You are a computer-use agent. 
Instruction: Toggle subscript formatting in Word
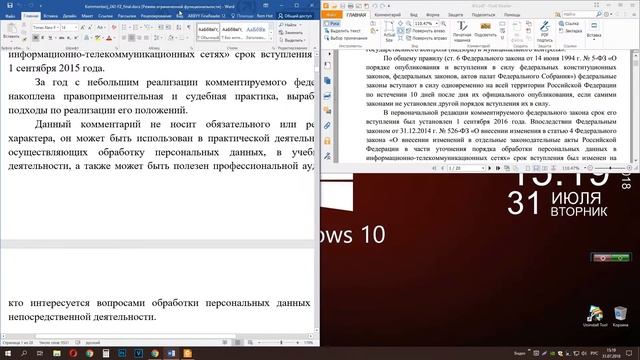[x=69, y=38]
